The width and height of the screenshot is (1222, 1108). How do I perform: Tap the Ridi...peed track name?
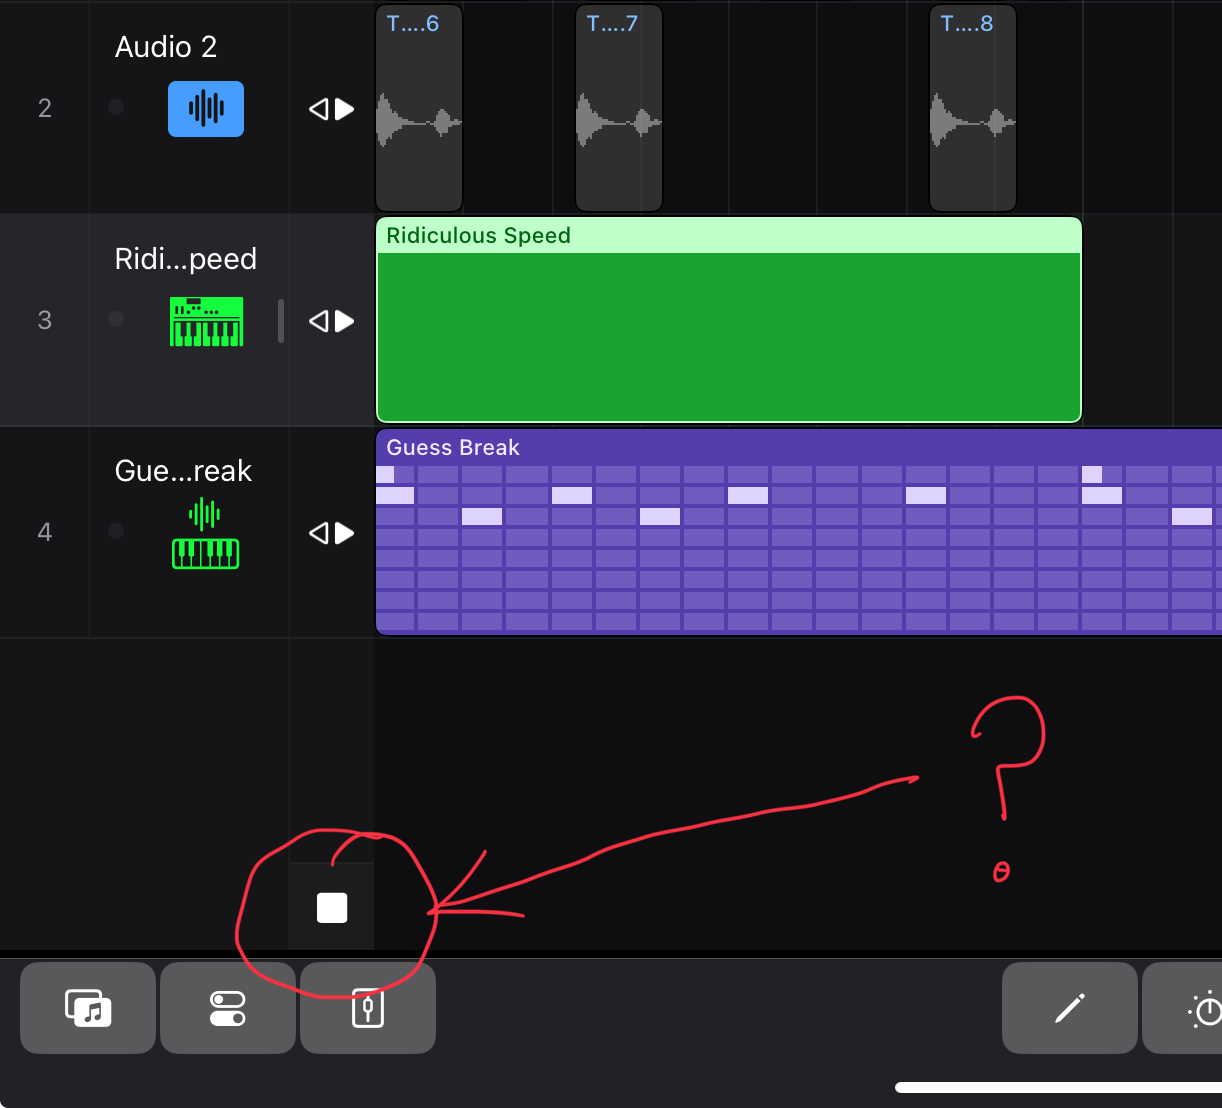click(x=186, y=259)
